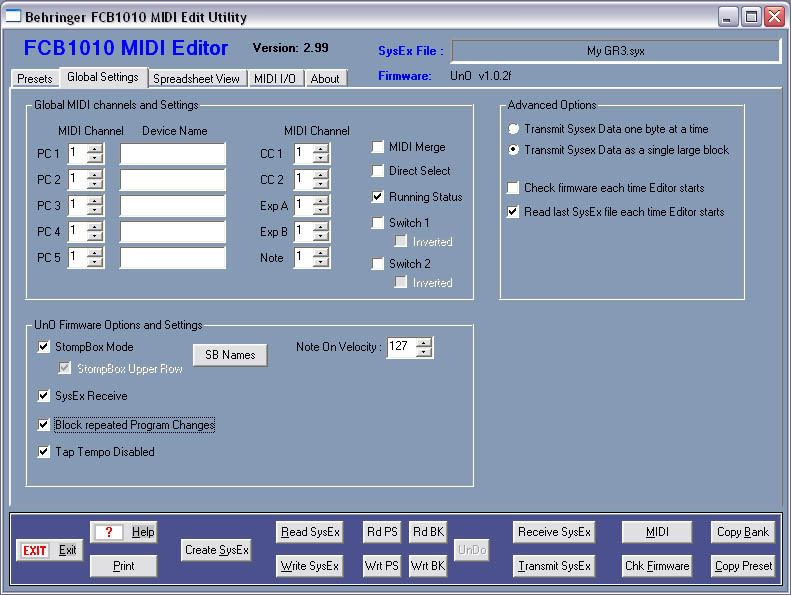The width and height of the screenshot is (791, 595).
Task: Click the Firmware version text UnO v1.0.2f
Action: click(x=480, y=76)
